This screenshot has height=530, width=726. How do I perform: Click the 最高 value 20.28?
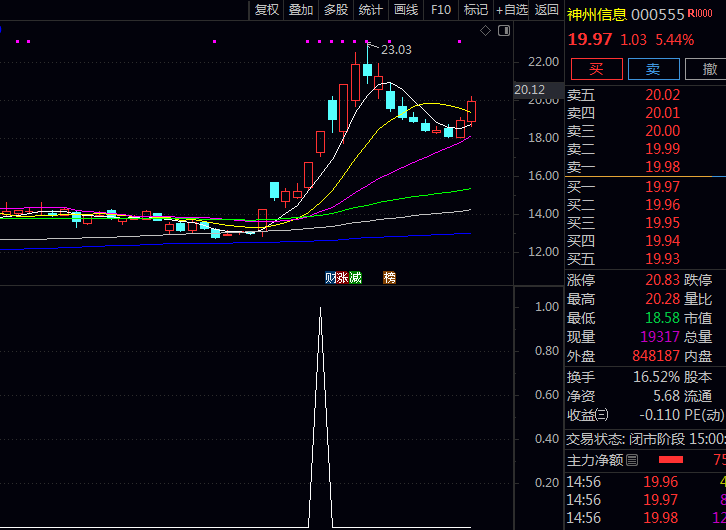click(663, 299)
